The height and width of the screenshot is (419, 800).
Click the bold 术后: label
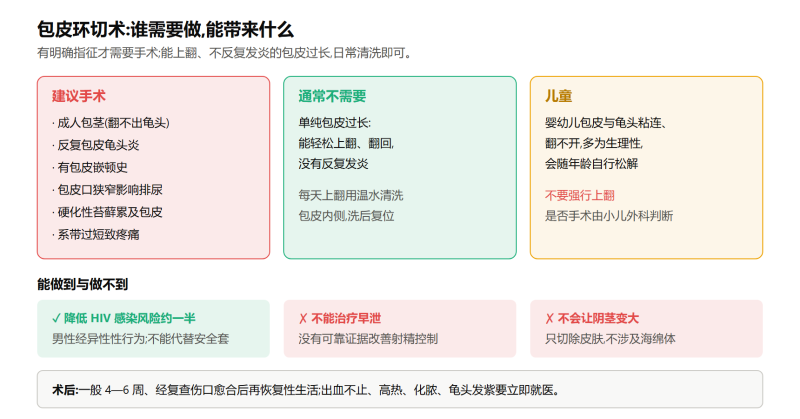click(x=65, y=390)
